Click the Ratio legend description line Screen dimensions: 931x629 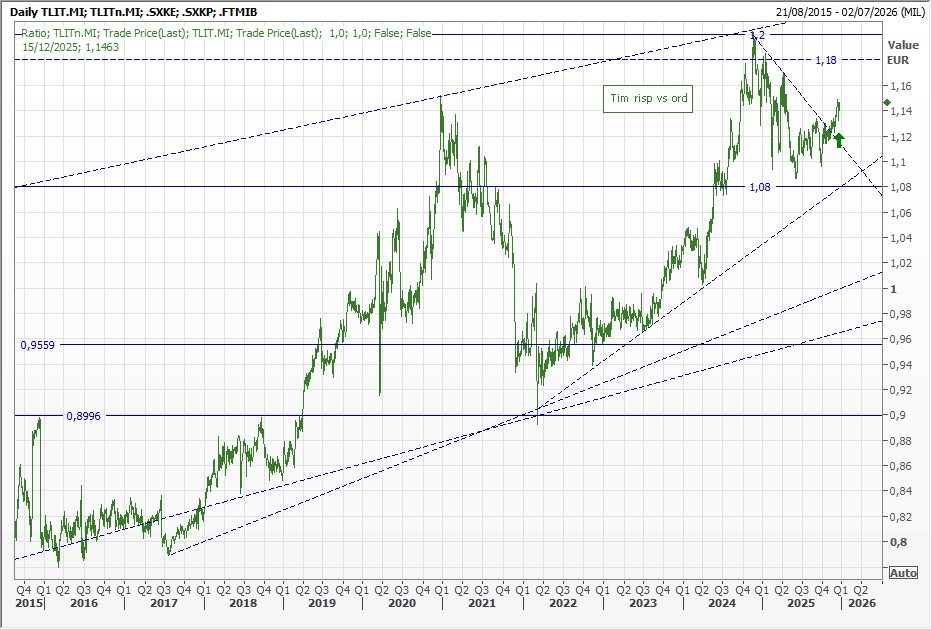point(225,33)
